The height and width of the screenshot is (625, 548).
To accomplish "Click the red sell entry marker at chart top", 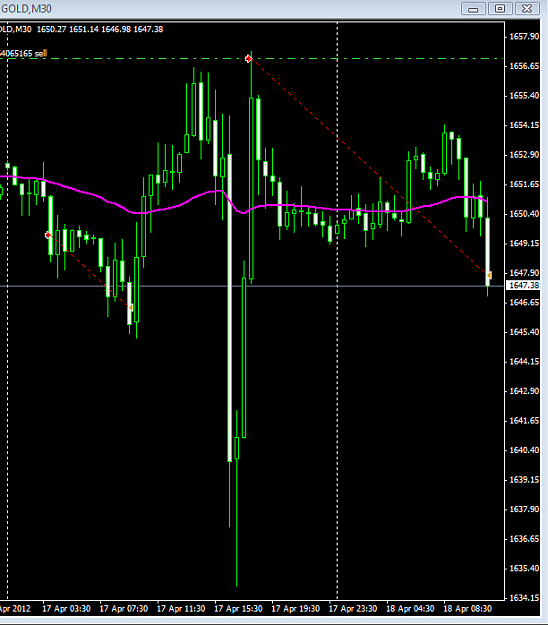I will click(249, 59).
